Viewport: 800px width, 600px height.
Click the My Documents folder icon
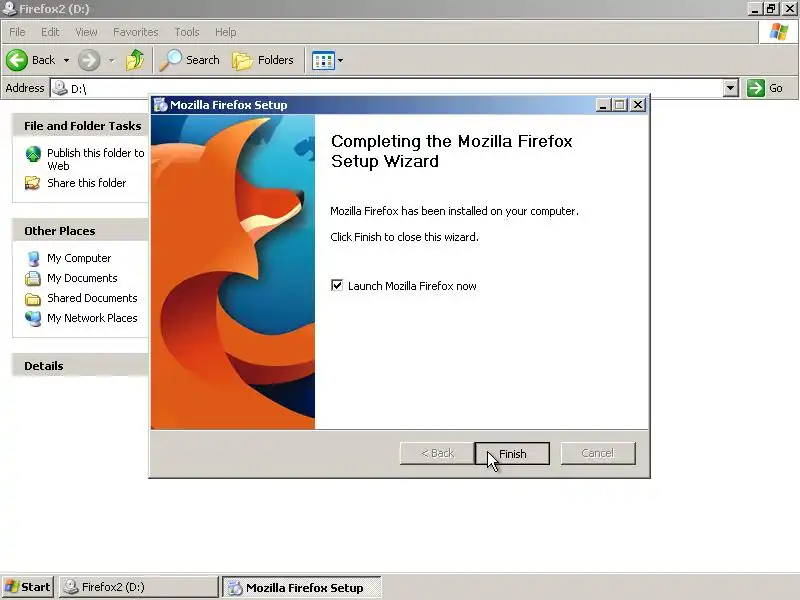coord(33,278)
